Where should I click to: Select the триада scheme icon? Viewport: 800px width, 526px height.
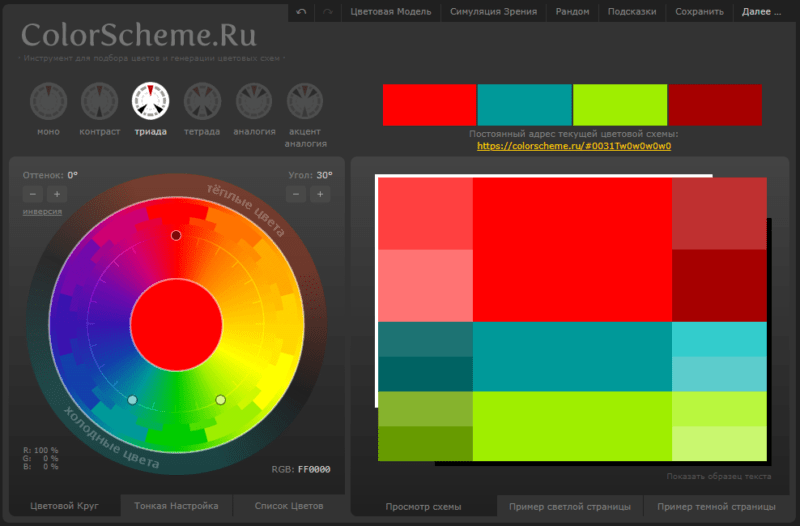coord(151,101)
